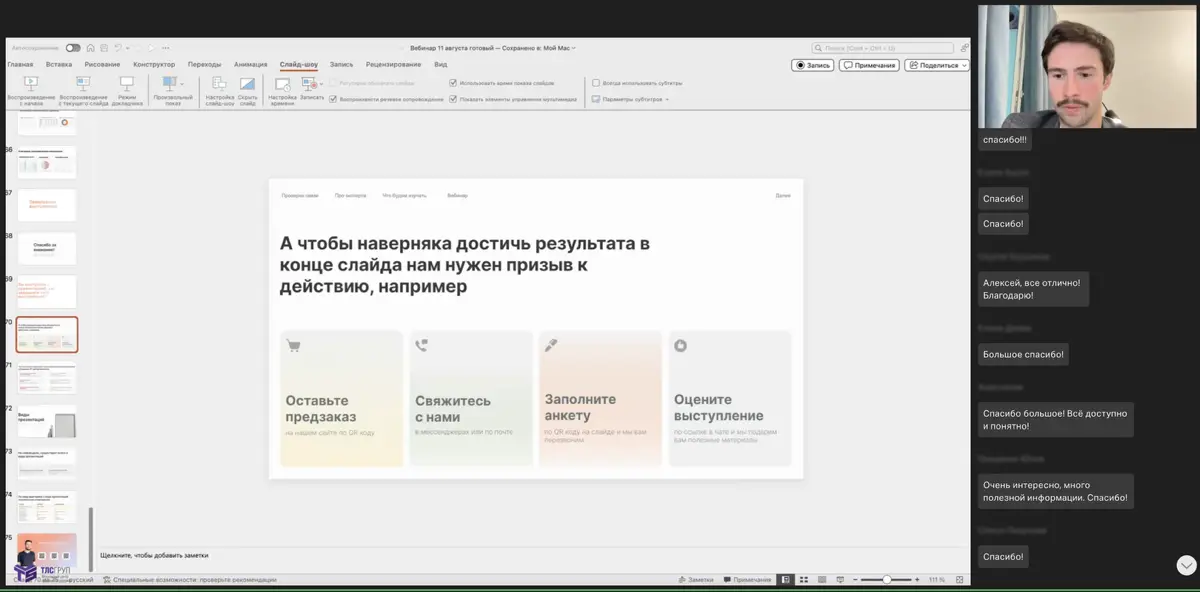Screen dimensions: 1200x592
Task: Open the Рецензирование tab
Action: point(394,64)
